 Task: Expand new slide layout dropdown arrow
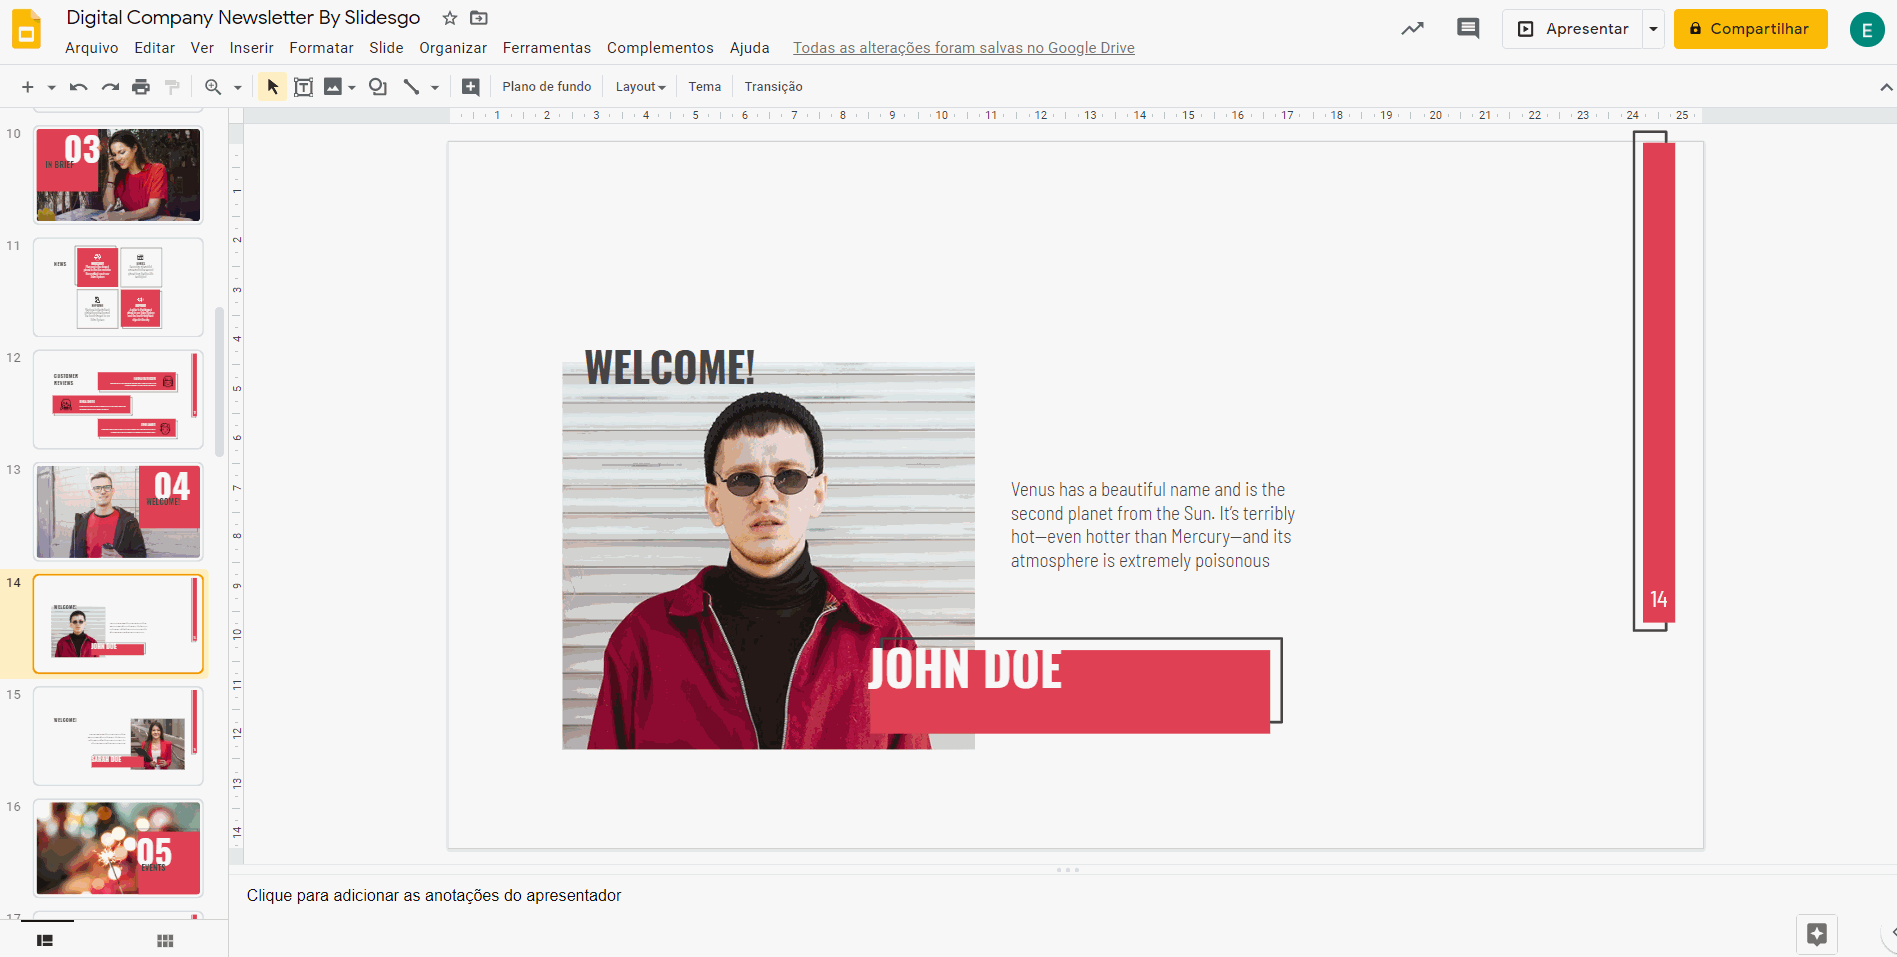[x=51, y=88]
